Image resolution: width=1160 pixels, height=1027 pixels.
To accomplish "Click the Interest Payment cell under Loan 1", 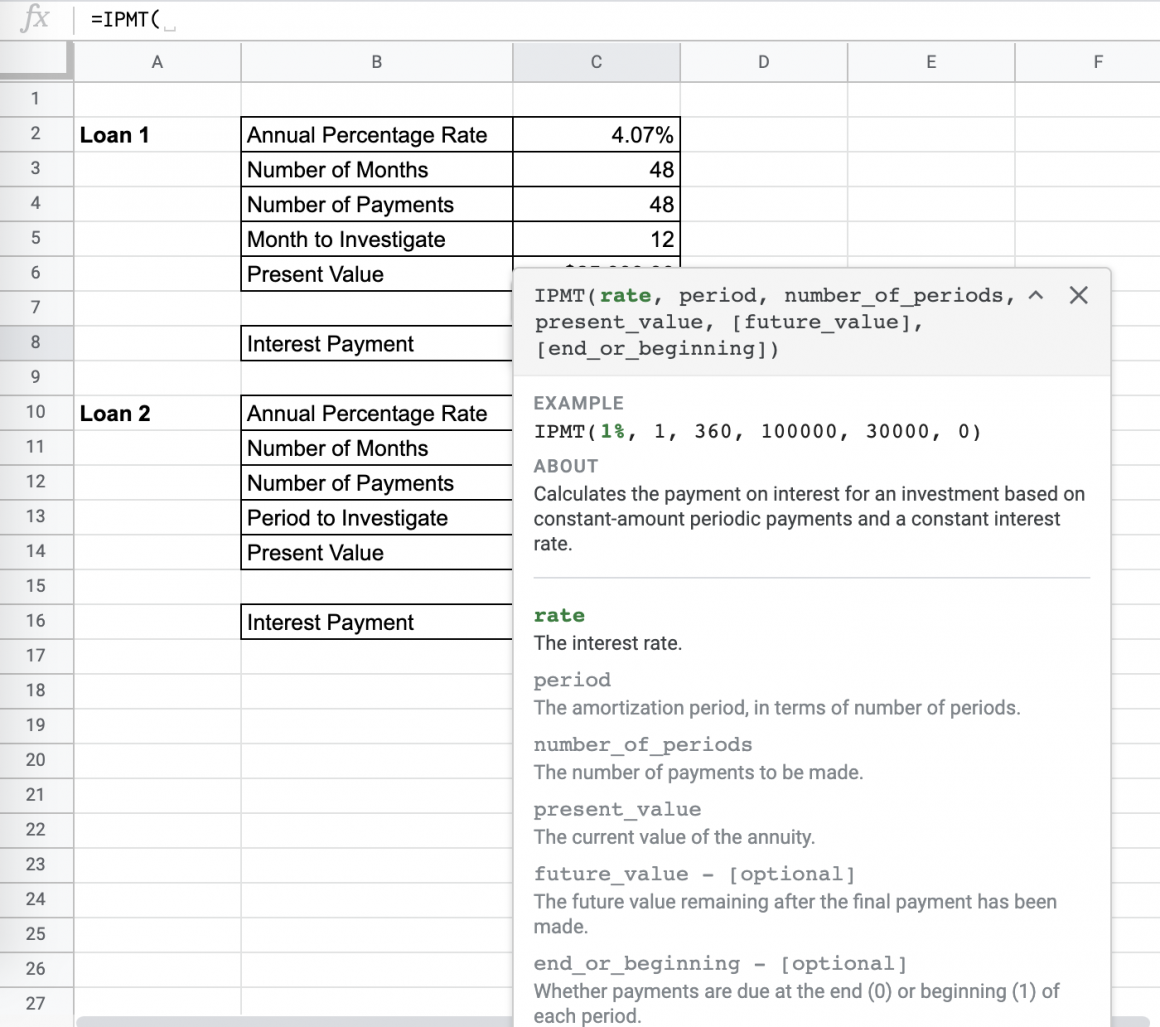I will (x=376, y=343).
